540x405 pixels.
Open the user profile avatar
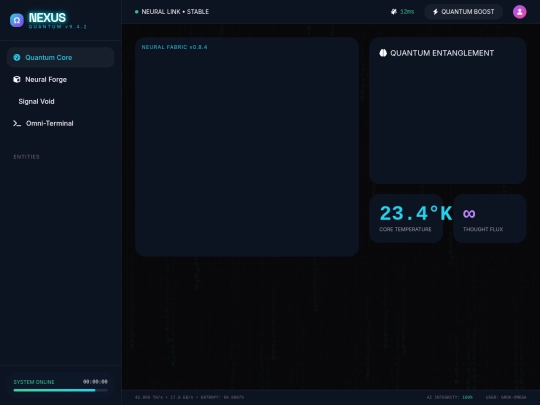[x=519, y=12]
